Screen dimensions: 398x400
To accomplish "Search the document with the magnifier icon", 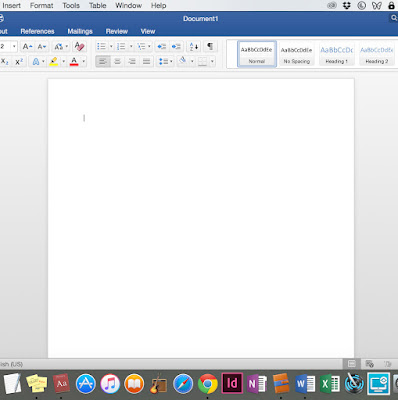I will pos(393,18).
